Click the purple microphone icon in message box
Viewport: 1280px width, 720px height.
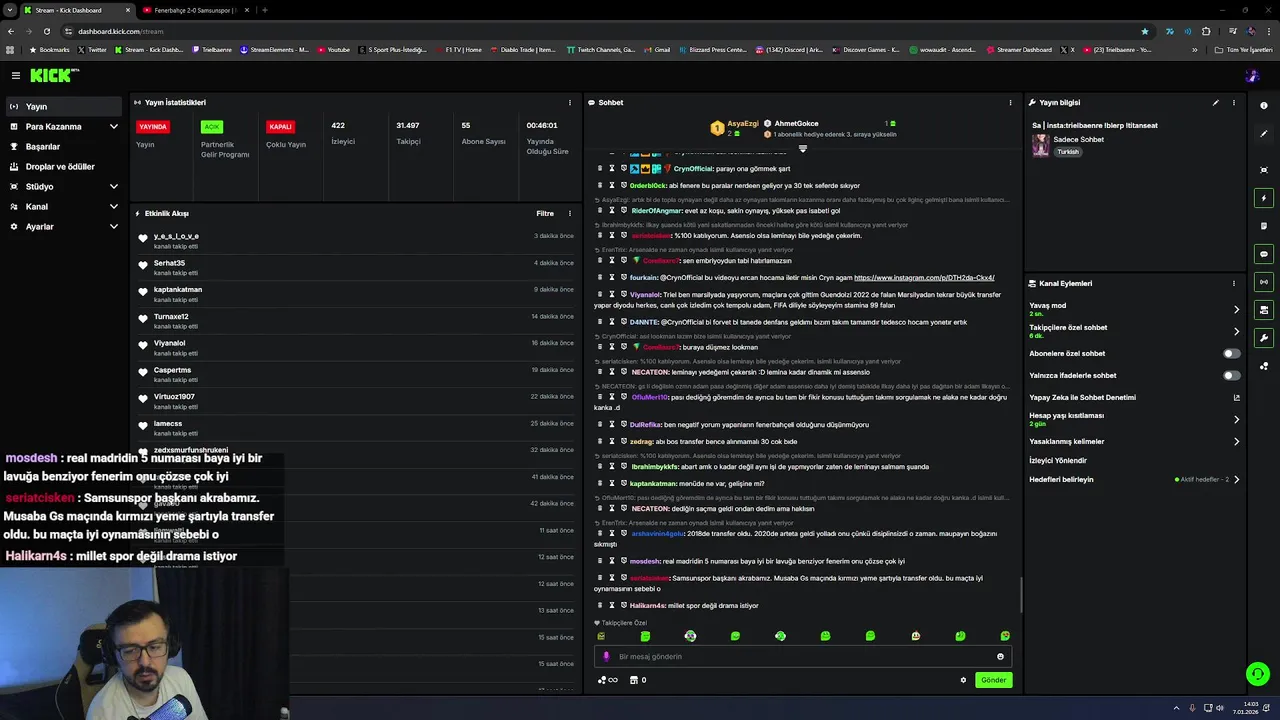606,657
